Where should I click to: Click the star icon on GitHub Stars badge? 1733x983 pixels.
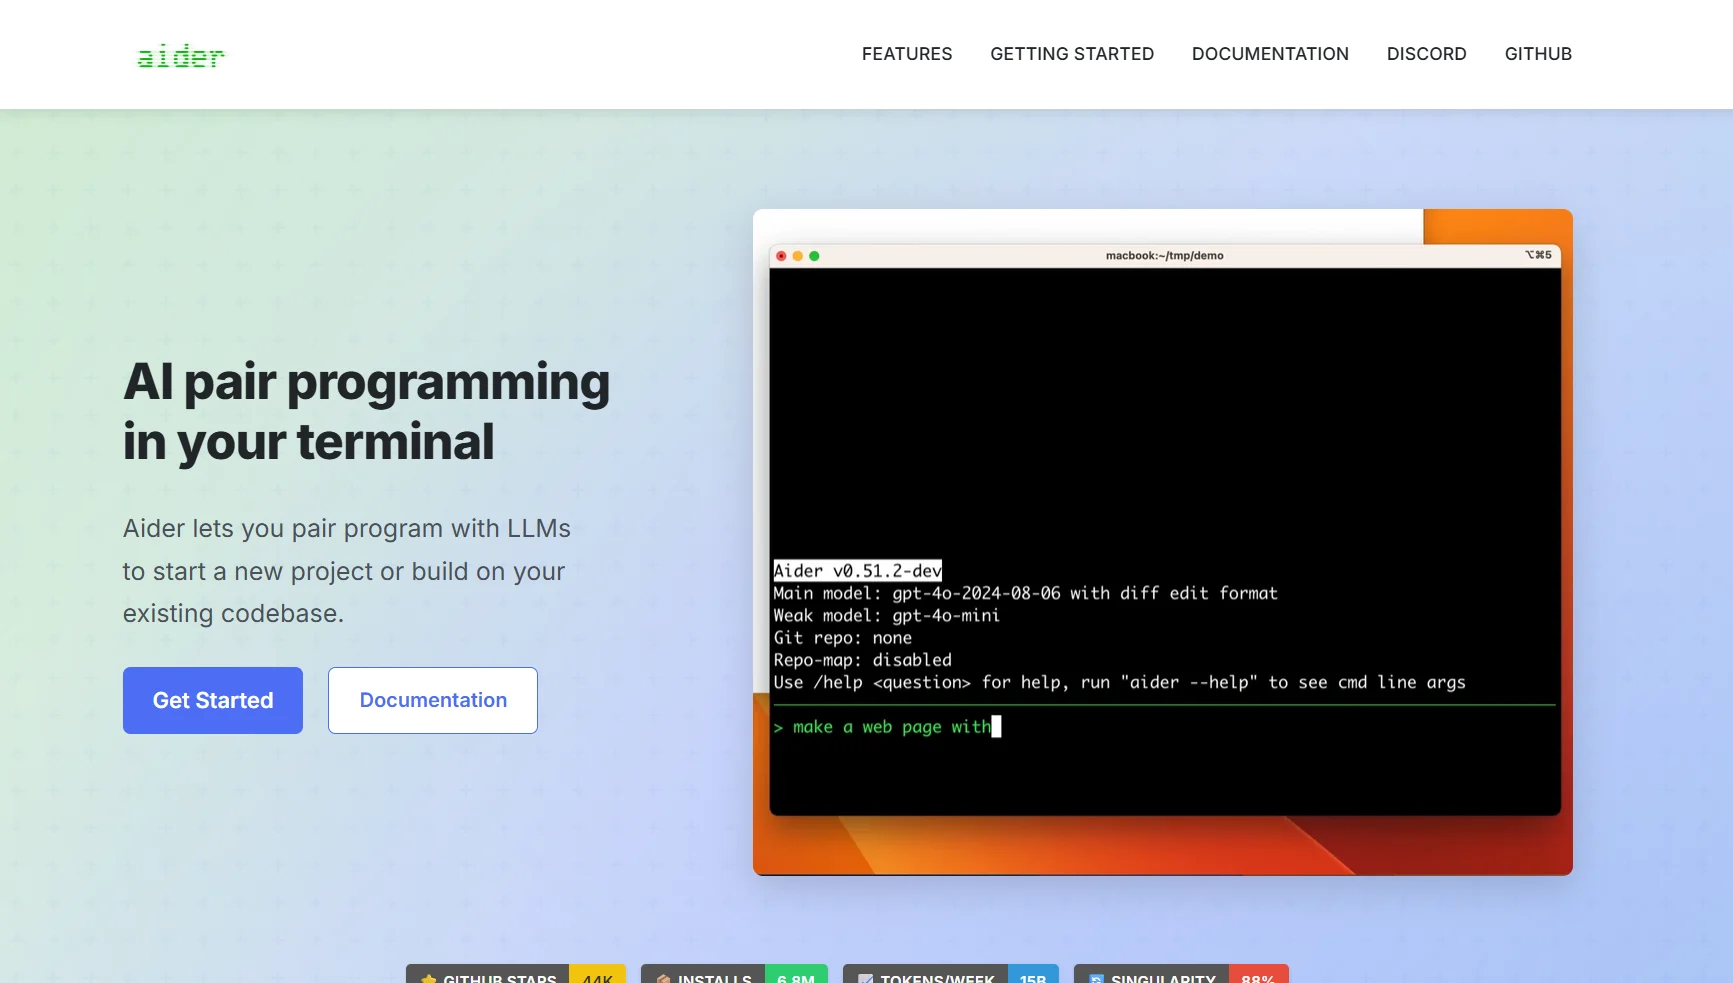(x=428, y=978)
